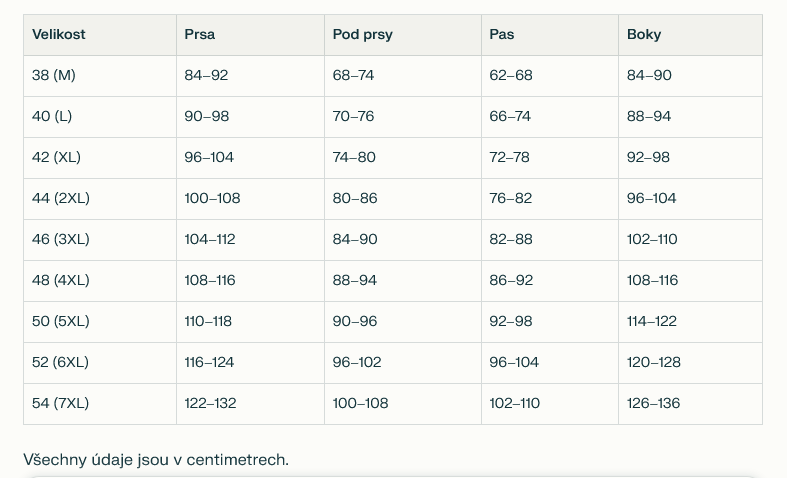The image size is (787, 478).
Task: Click the 84–92 Prsa value for size 38
Action: [x=207, y=75]
